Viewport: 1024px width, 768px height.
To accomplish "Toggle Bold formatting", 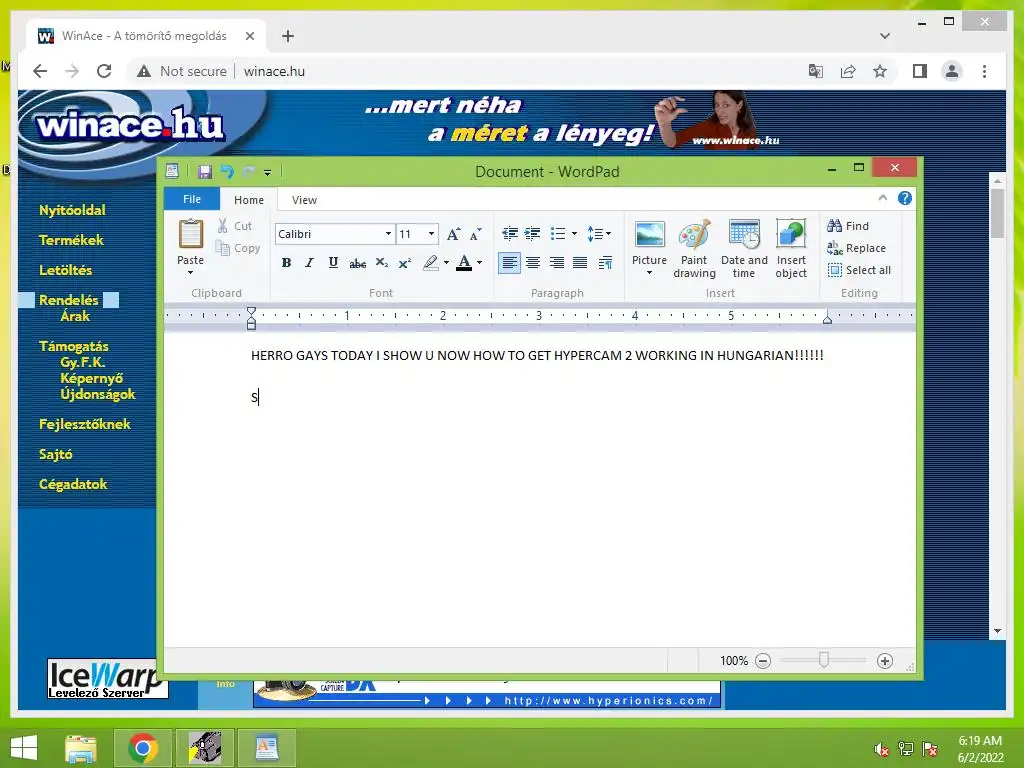I will pyautogui.click(x=286, y=263).
